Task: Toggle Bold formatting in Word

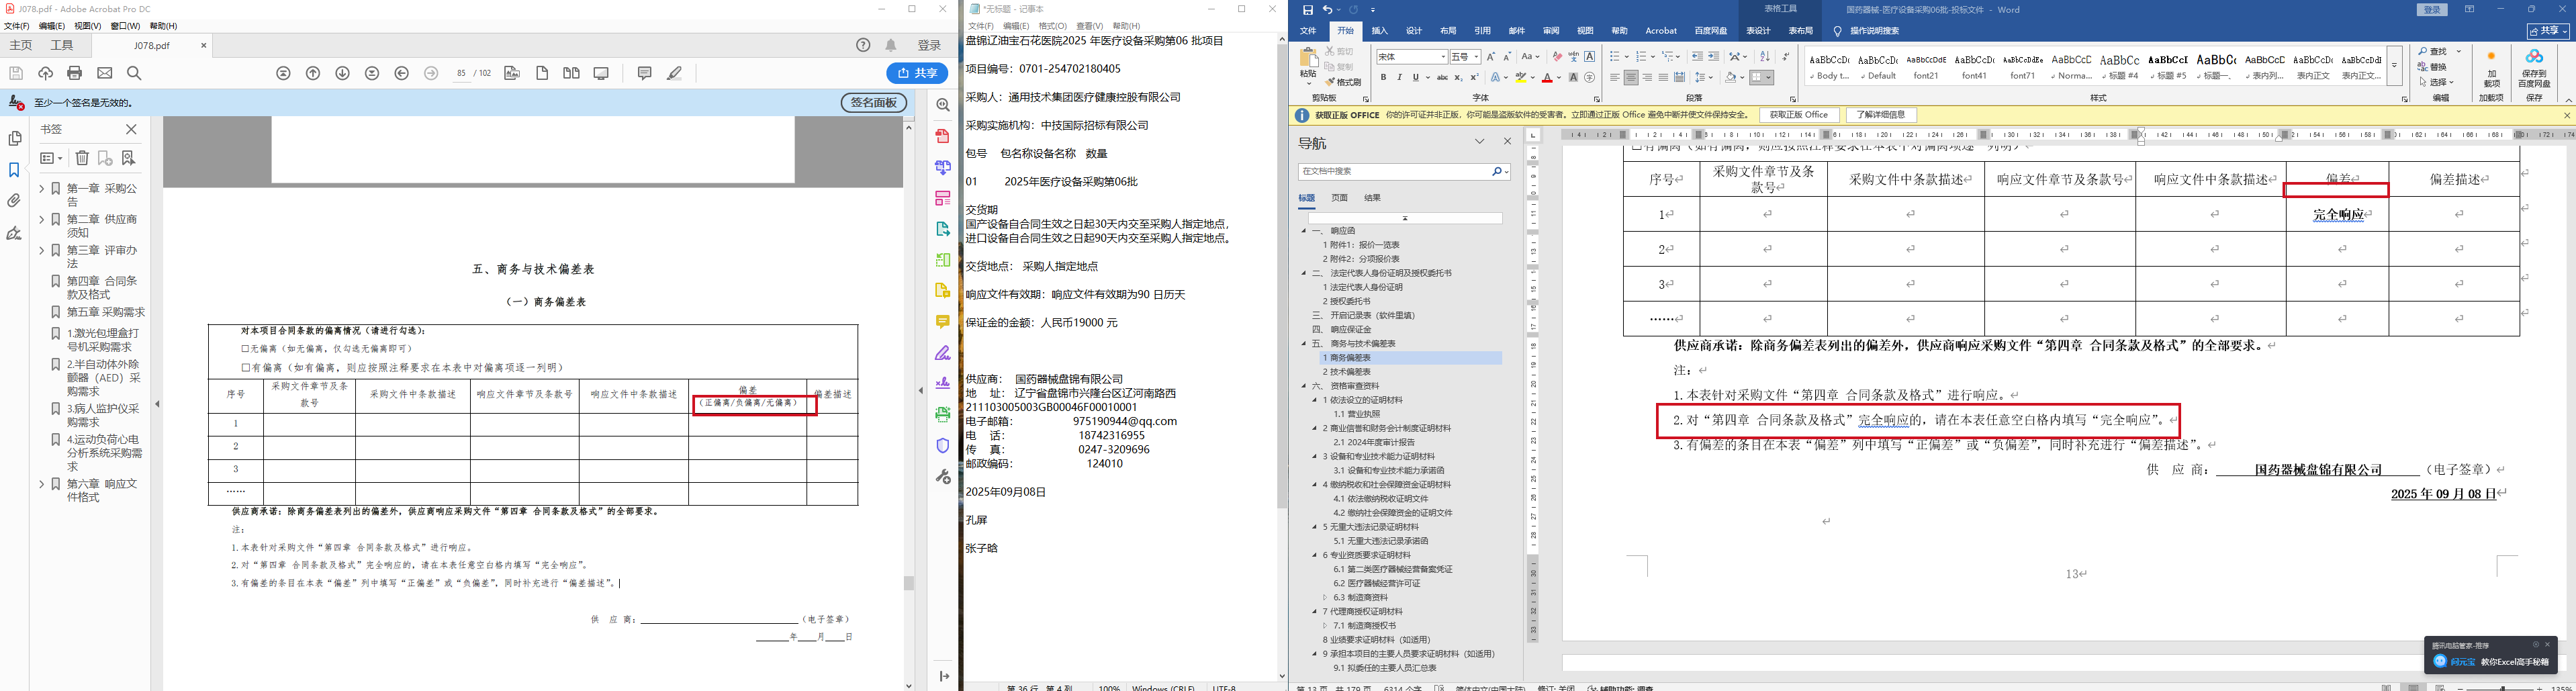Action: (x=1383, y=77)
